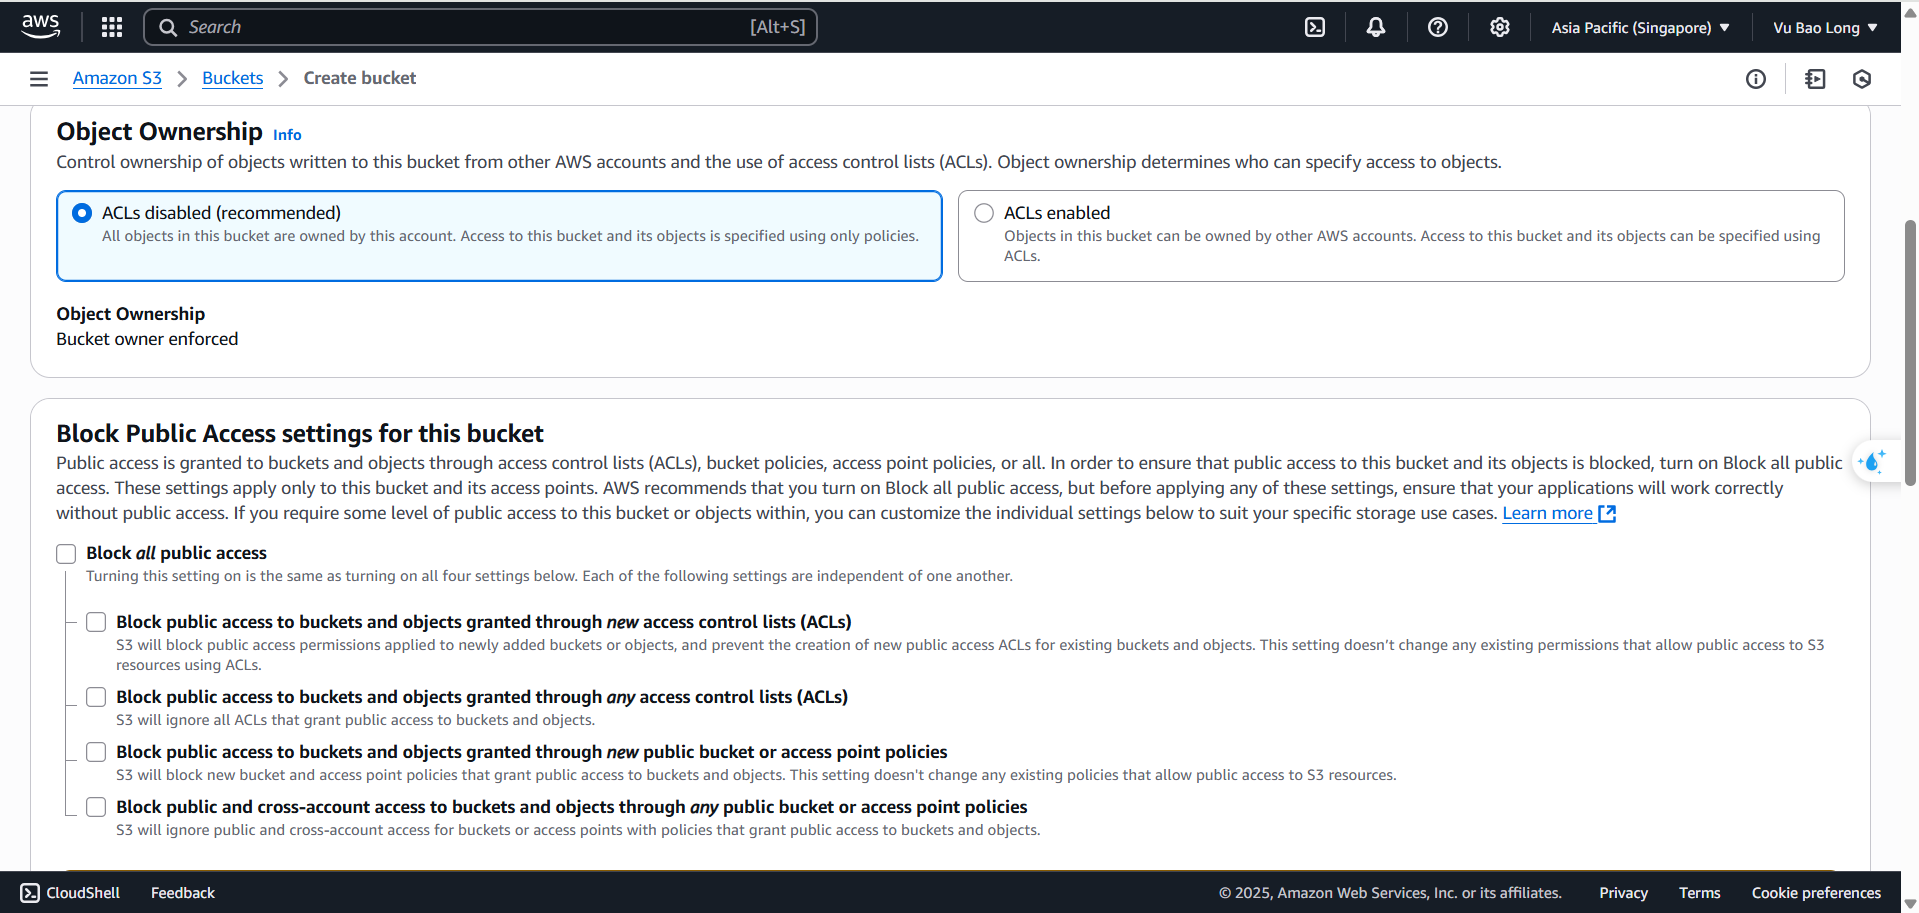Check block new public bucket policies
The image size is (1919, 913).
[x=96, y=752]
